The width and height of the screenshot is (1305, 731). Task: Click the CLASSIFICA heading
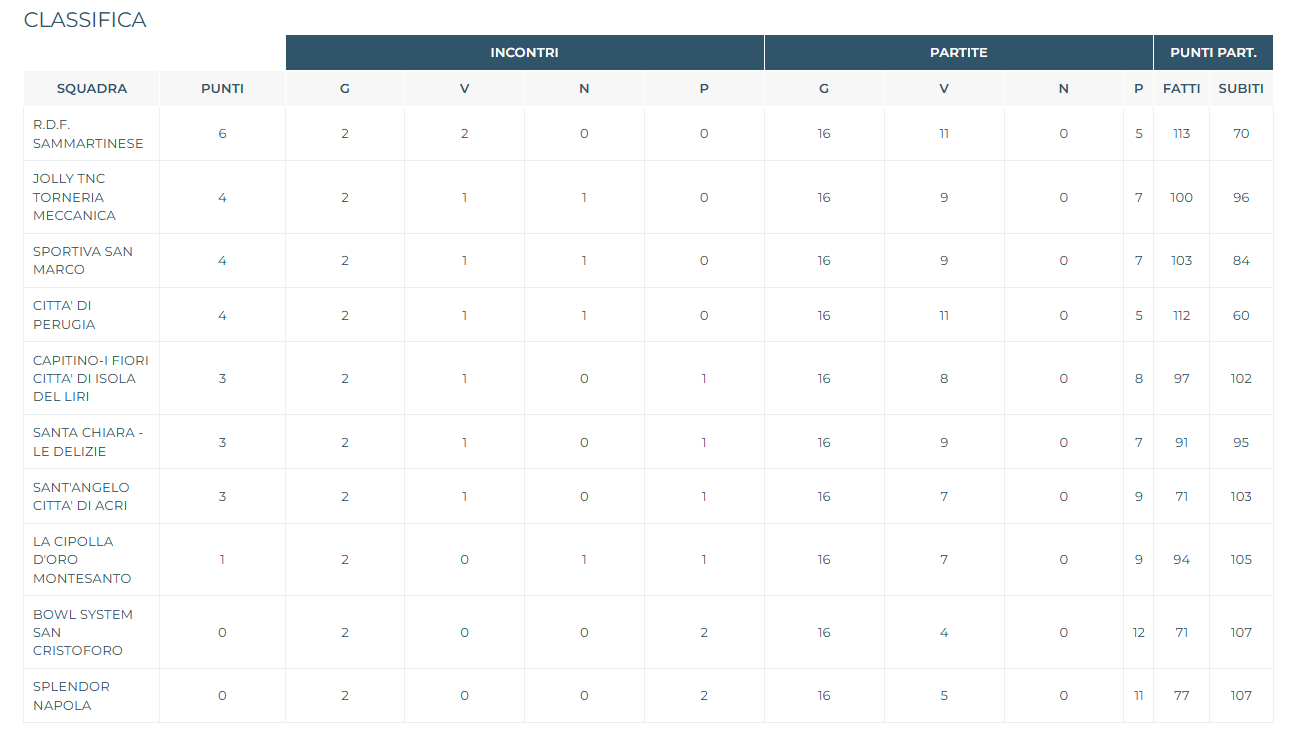point(85,20)
